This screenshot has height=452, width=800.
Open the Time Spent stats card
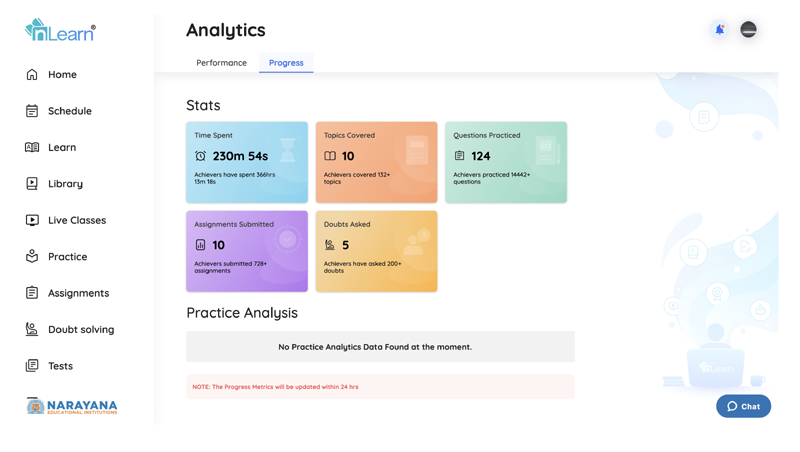(247, 162)
